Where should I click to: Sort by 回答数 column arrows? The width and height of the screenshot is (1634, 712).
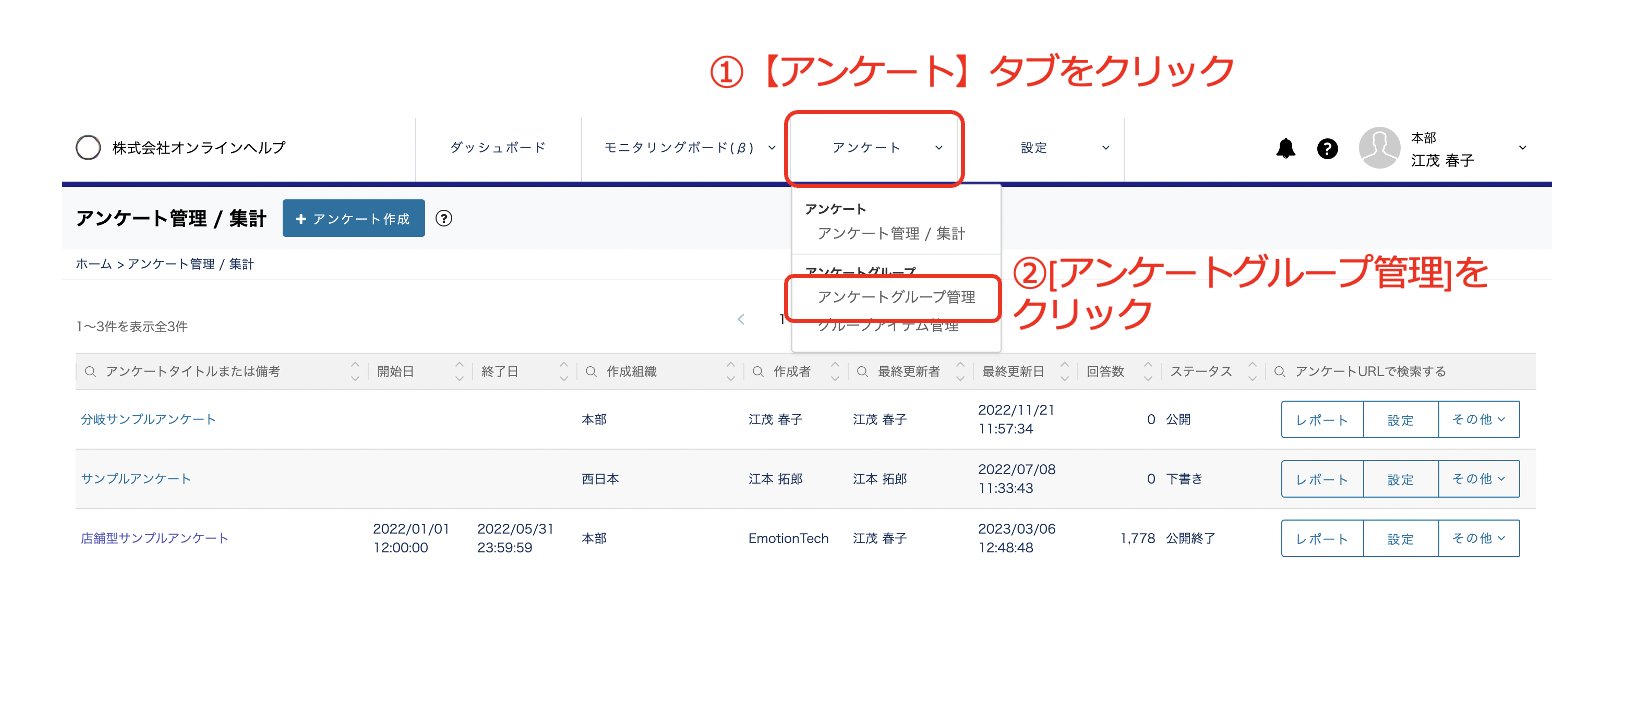point(1148,372)
